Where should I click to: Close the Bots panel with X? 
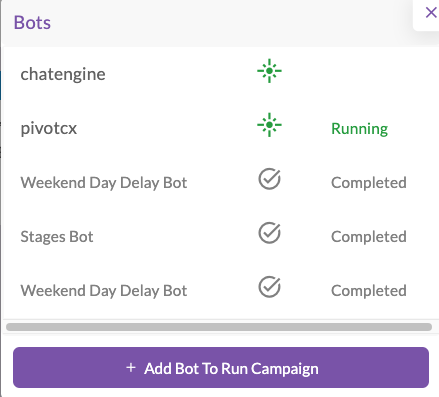coord(431,13)
